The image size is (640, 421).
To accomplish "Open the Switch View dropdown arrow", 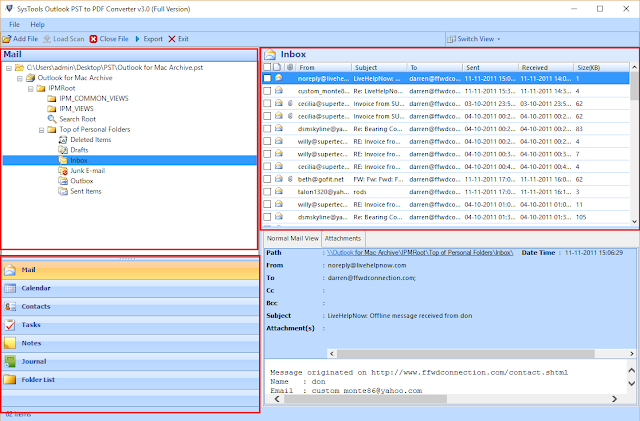I will tap(499, 39).
